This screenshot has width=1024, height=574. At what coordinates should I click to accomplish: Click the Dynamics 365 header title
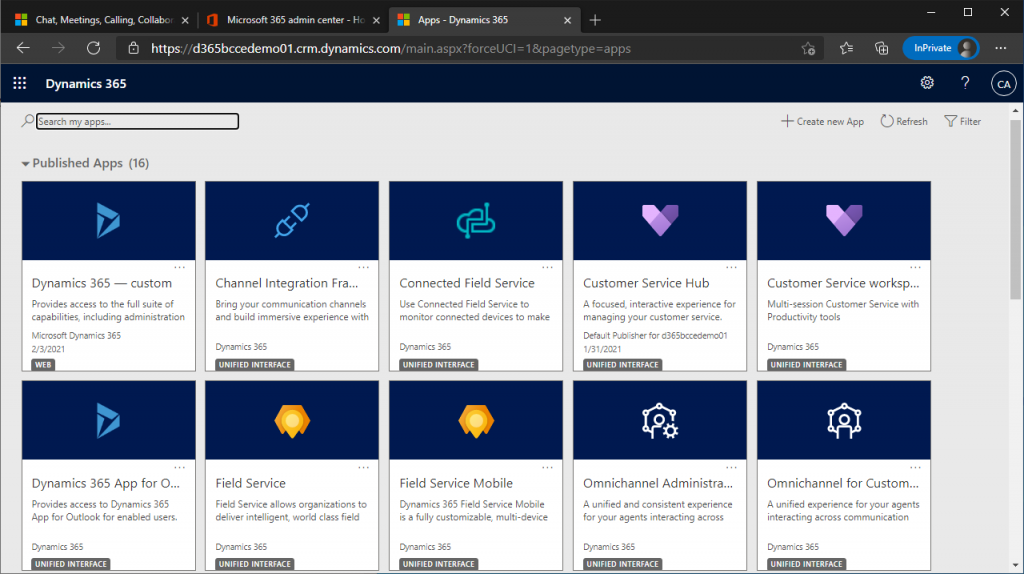point(86,84)
